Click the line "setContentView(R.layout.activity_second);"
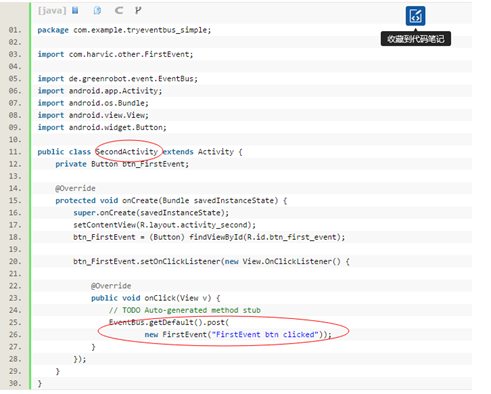Screen dimensions: 491x394 coord(165,225)
